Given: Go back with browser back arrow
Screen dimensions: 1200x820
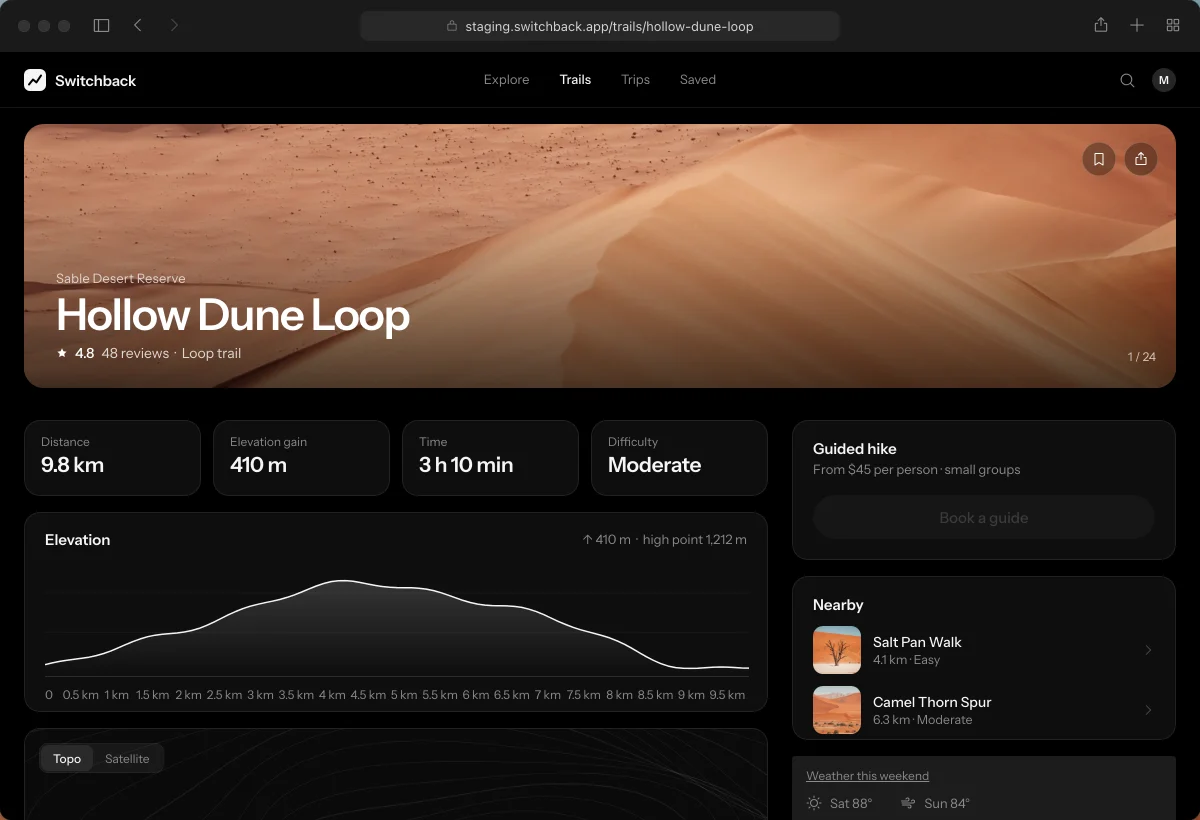Looking at the screenshot, I should [138, 25].
